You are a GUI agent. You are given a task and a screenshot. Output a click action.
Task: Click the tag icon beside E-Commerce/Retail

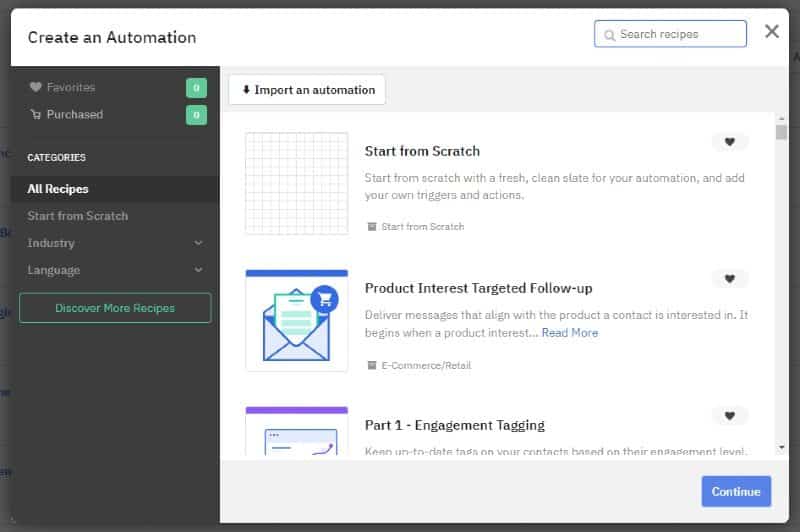pos(372,365)
